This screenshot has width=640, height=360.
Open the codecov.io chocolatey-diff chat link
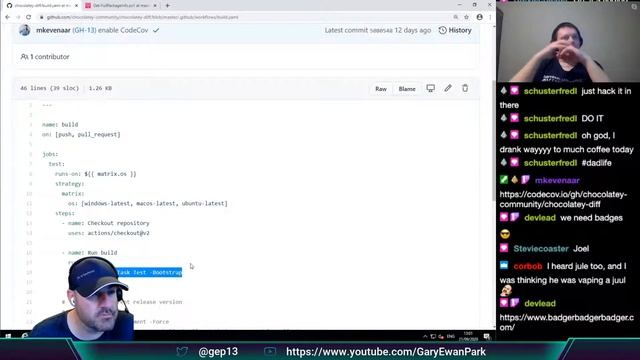click(x=563, y=199)
